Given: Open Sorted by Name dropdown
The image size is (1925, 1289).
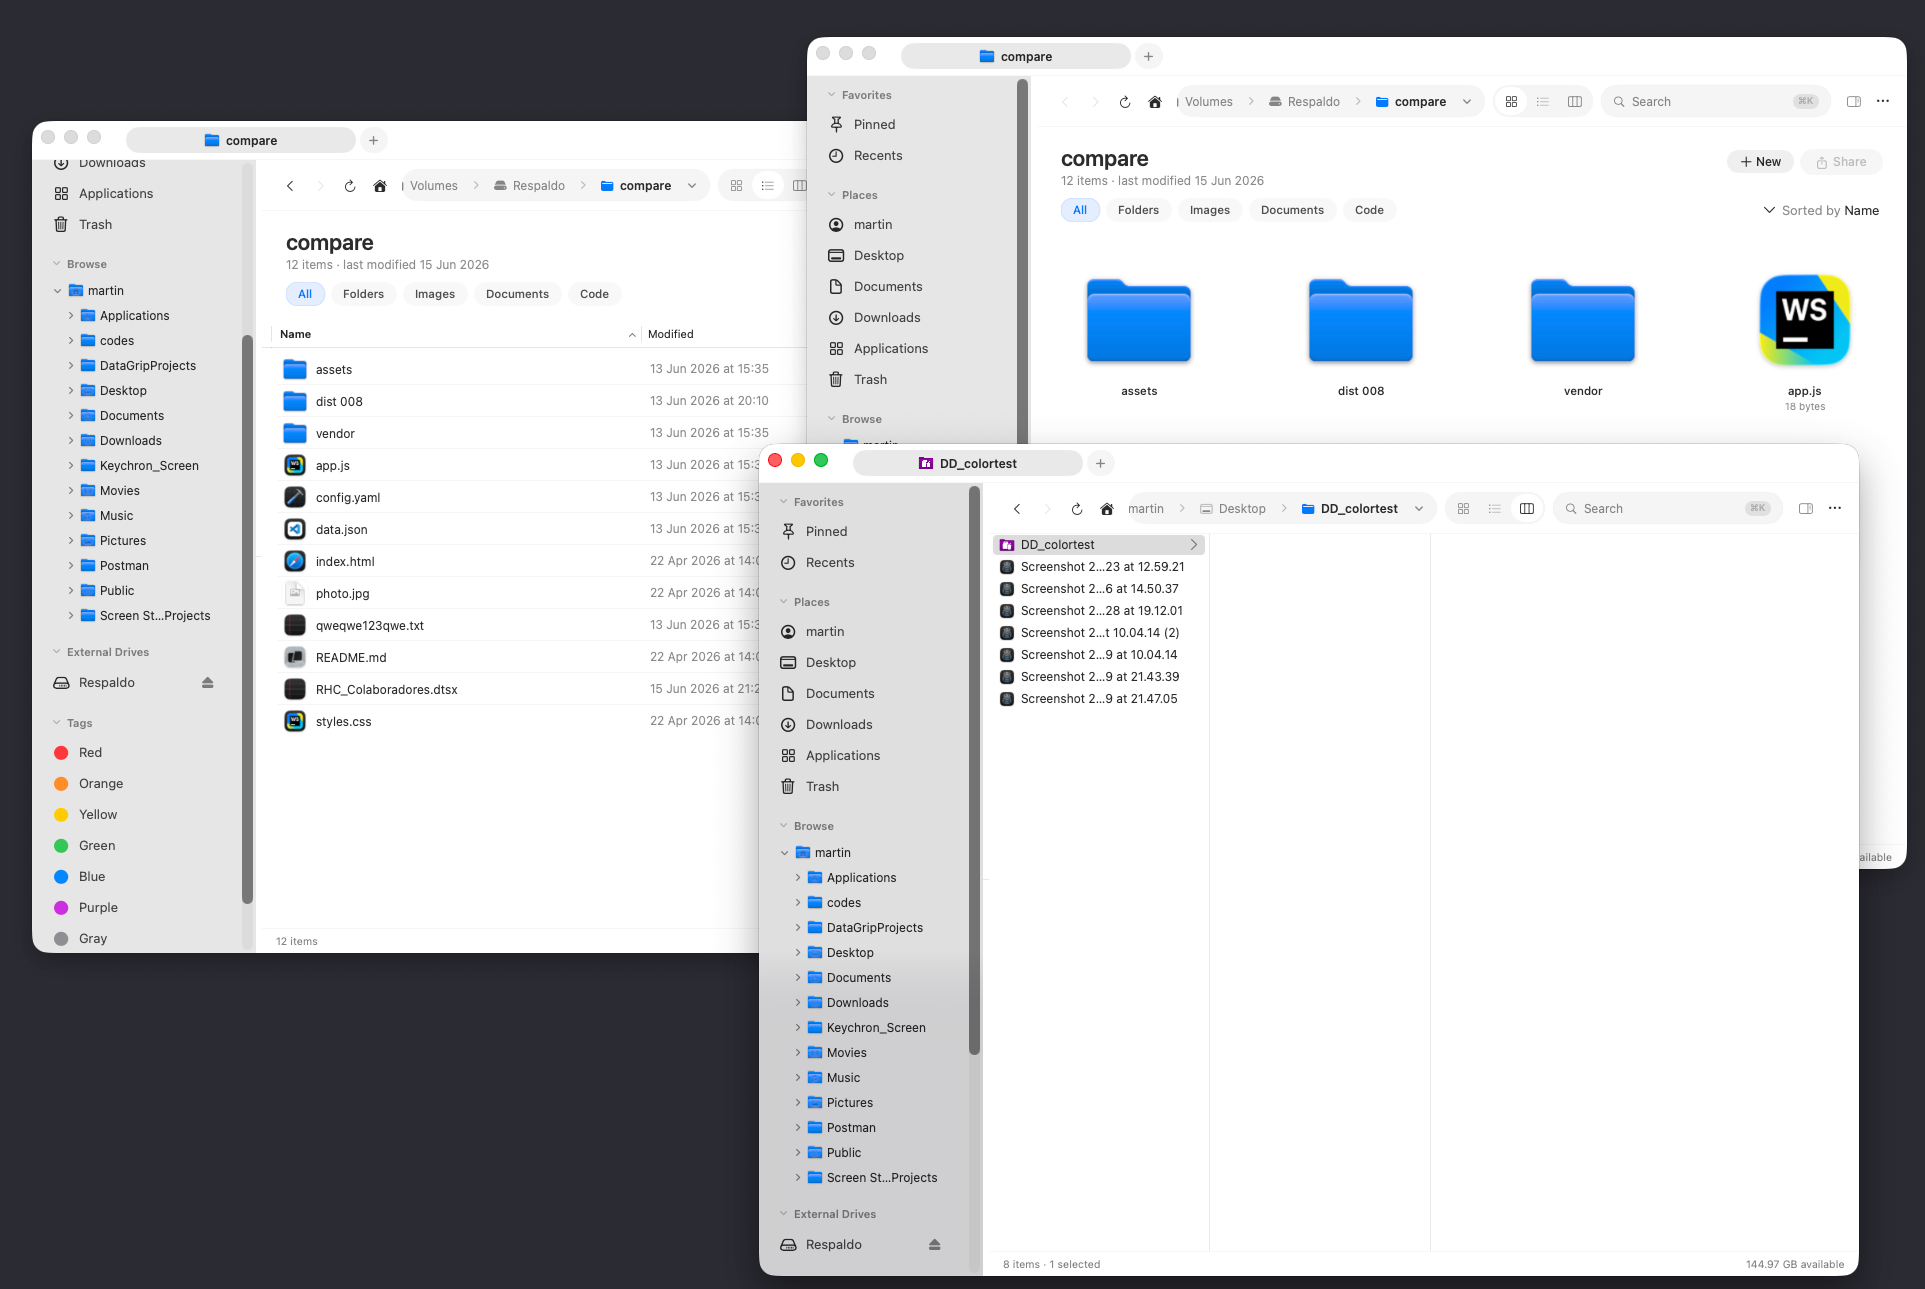Looking at the screenshot, I should point(1821,211).
